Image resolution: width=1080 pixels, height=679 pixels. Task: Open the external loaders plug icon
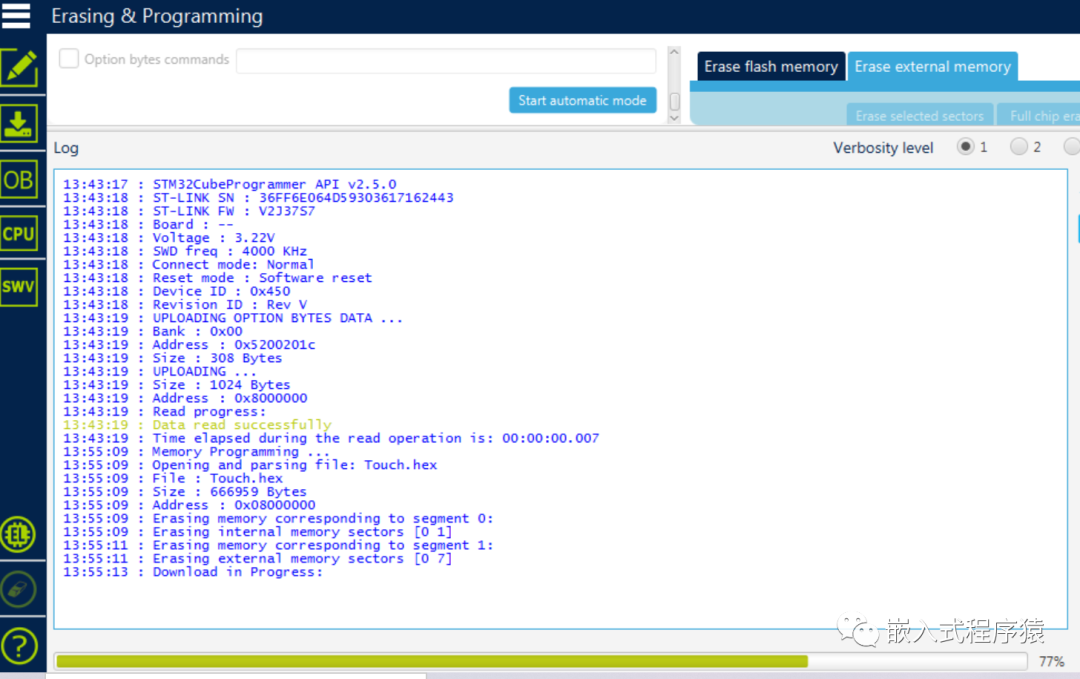20,589
